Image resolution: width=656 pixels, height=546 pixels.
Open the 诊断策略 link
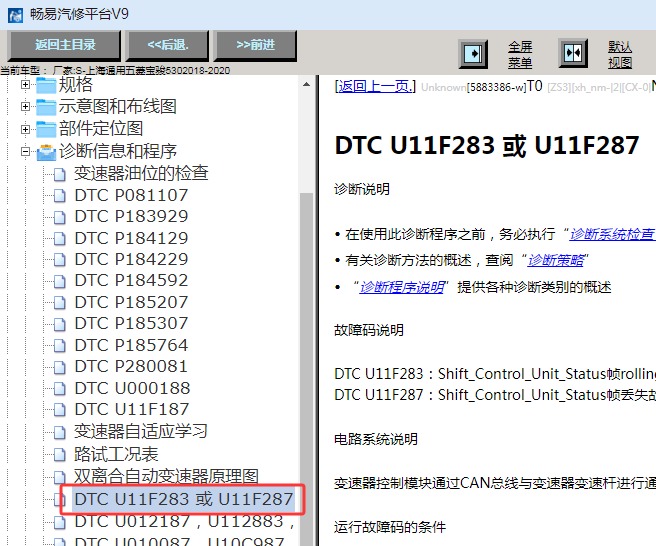tap(555, 261)
